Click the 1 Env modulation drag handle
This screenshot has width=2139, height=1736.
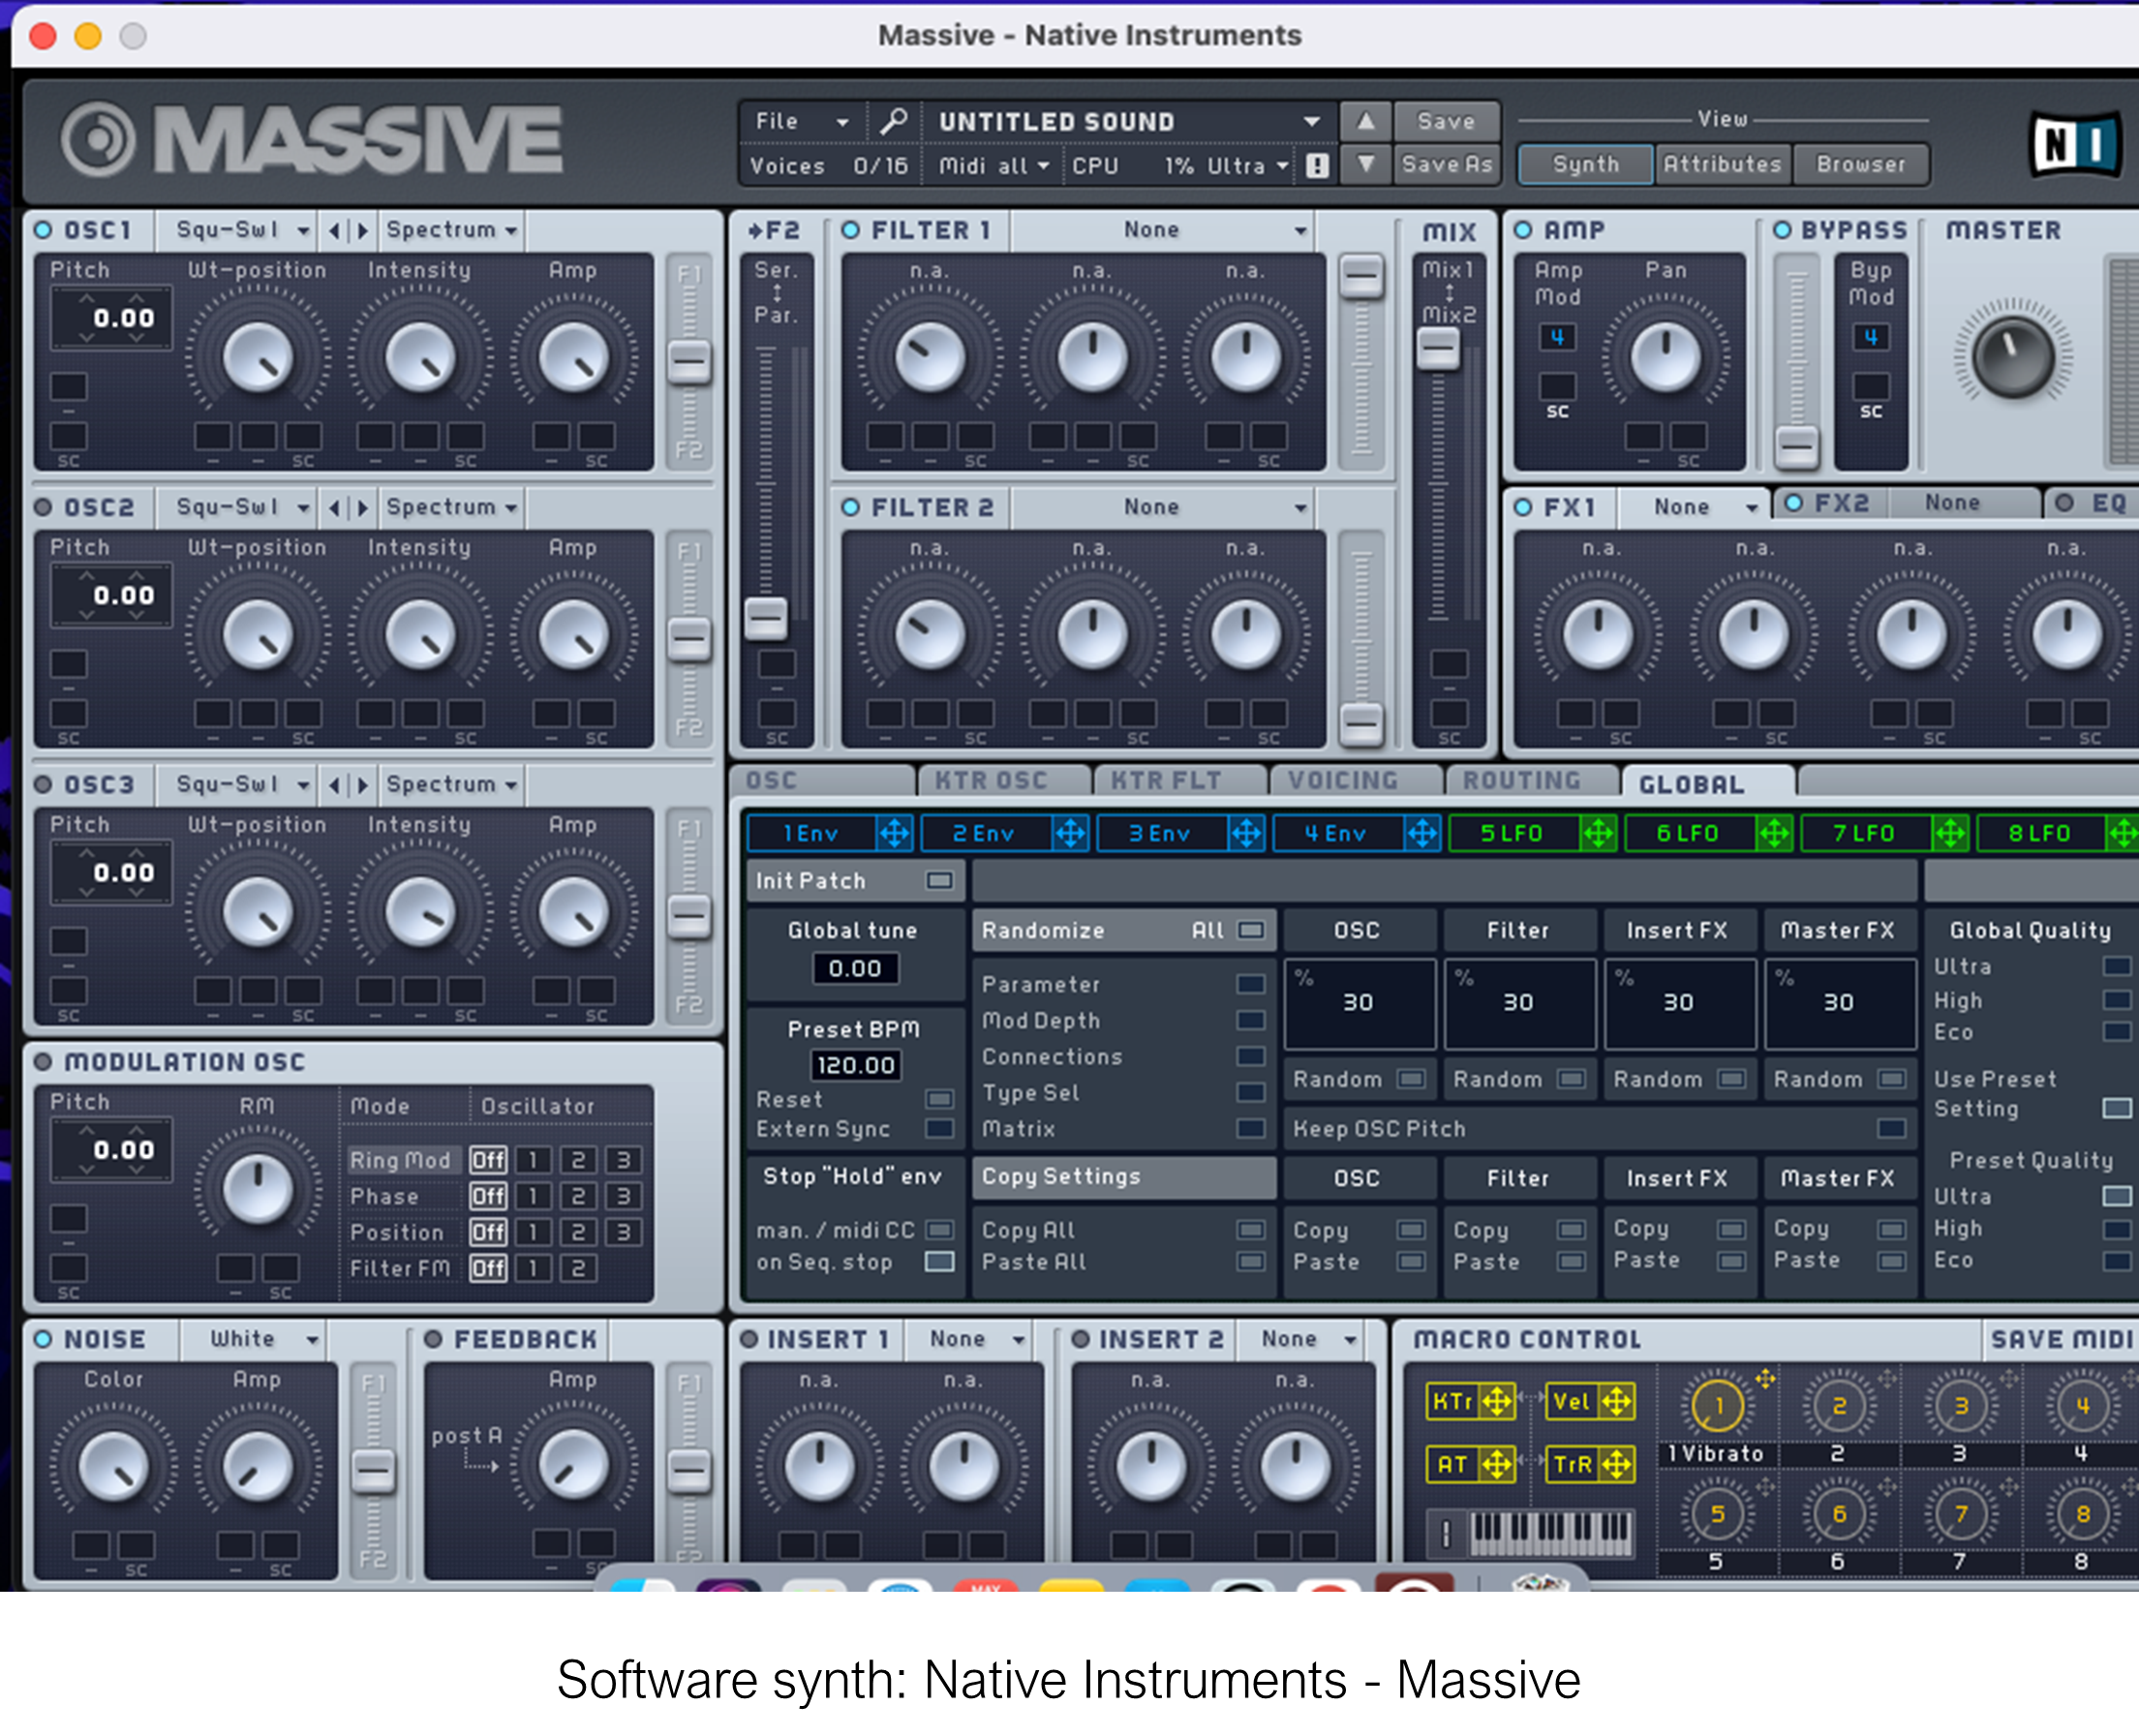894,833
